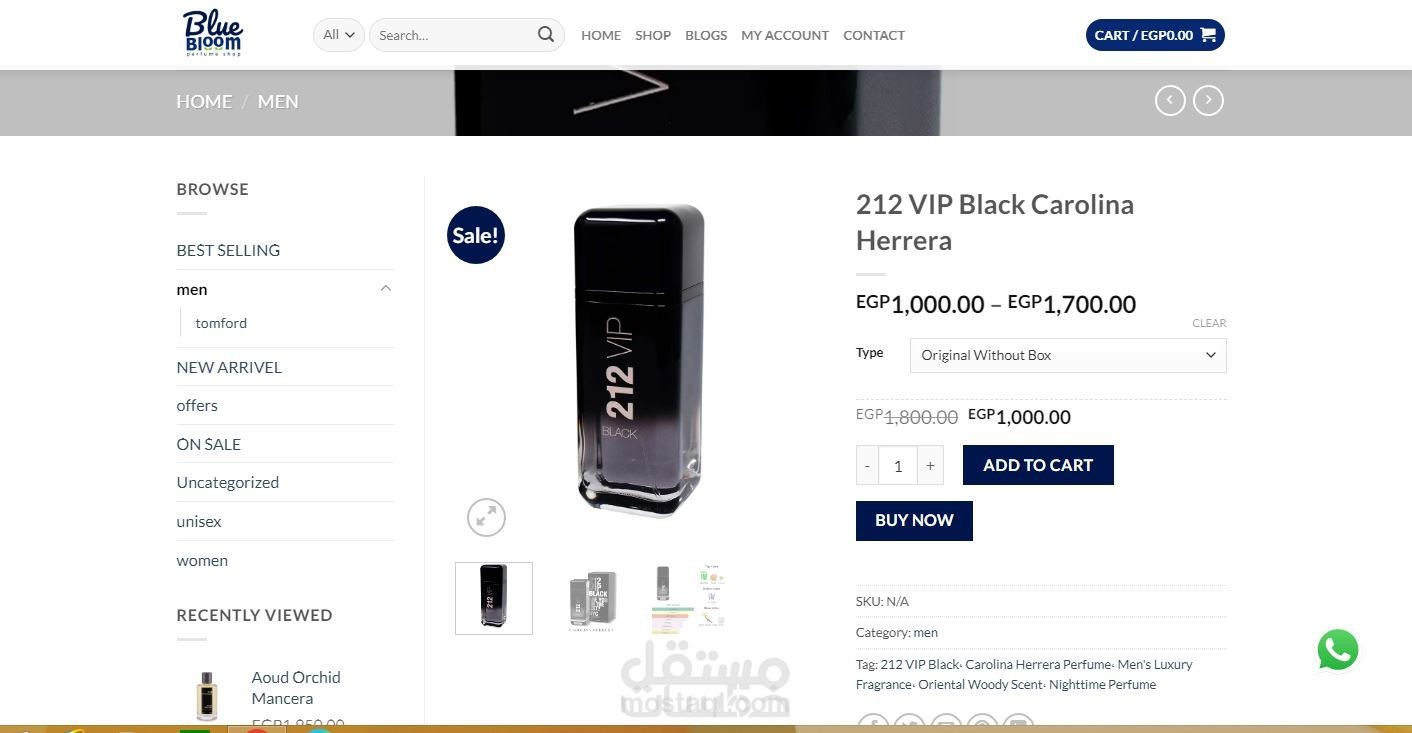
Task: Go to next product arrow
Action: [1208, 100]
